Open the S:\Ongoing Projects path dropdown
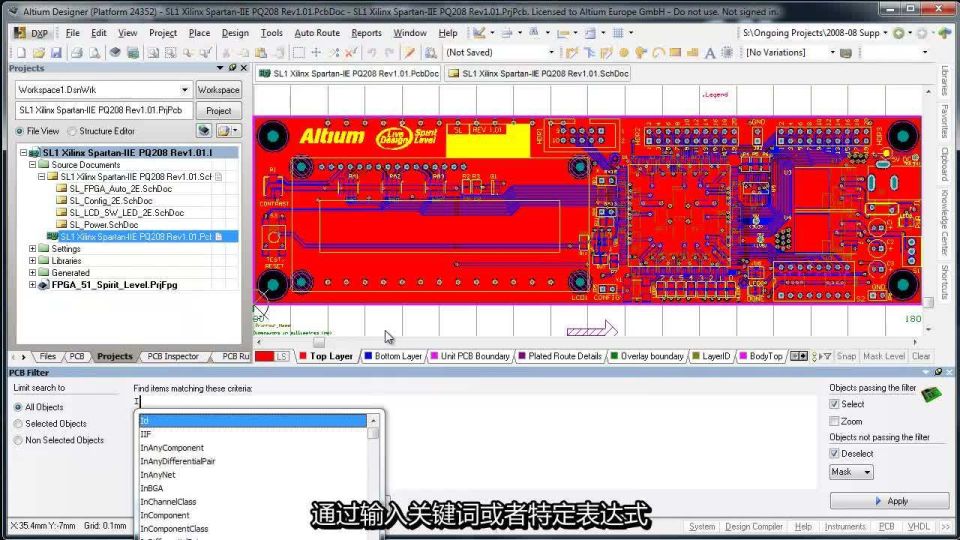Screen dimensions: 960x540 pyautogui.click(x=885, y=33)
